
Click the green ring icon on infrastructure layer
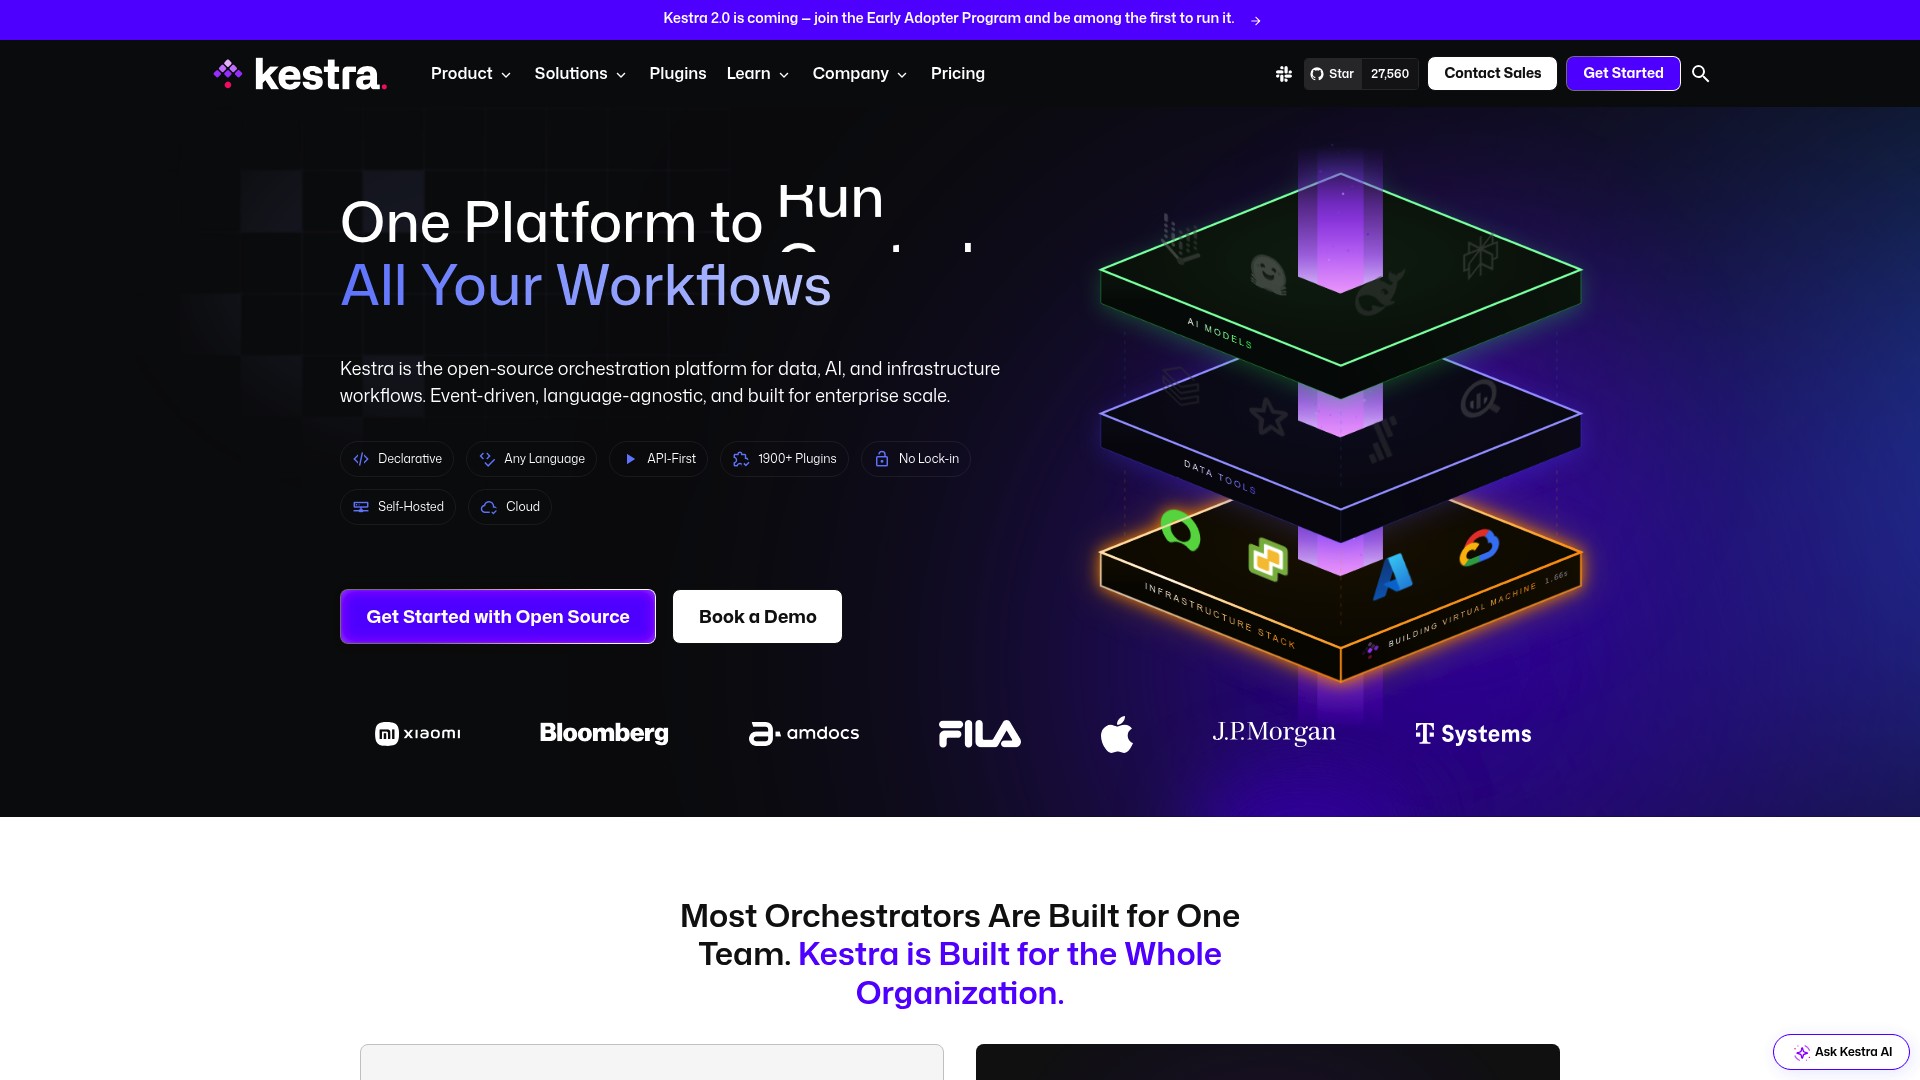pyautogui.click(x=1180, y=529)
